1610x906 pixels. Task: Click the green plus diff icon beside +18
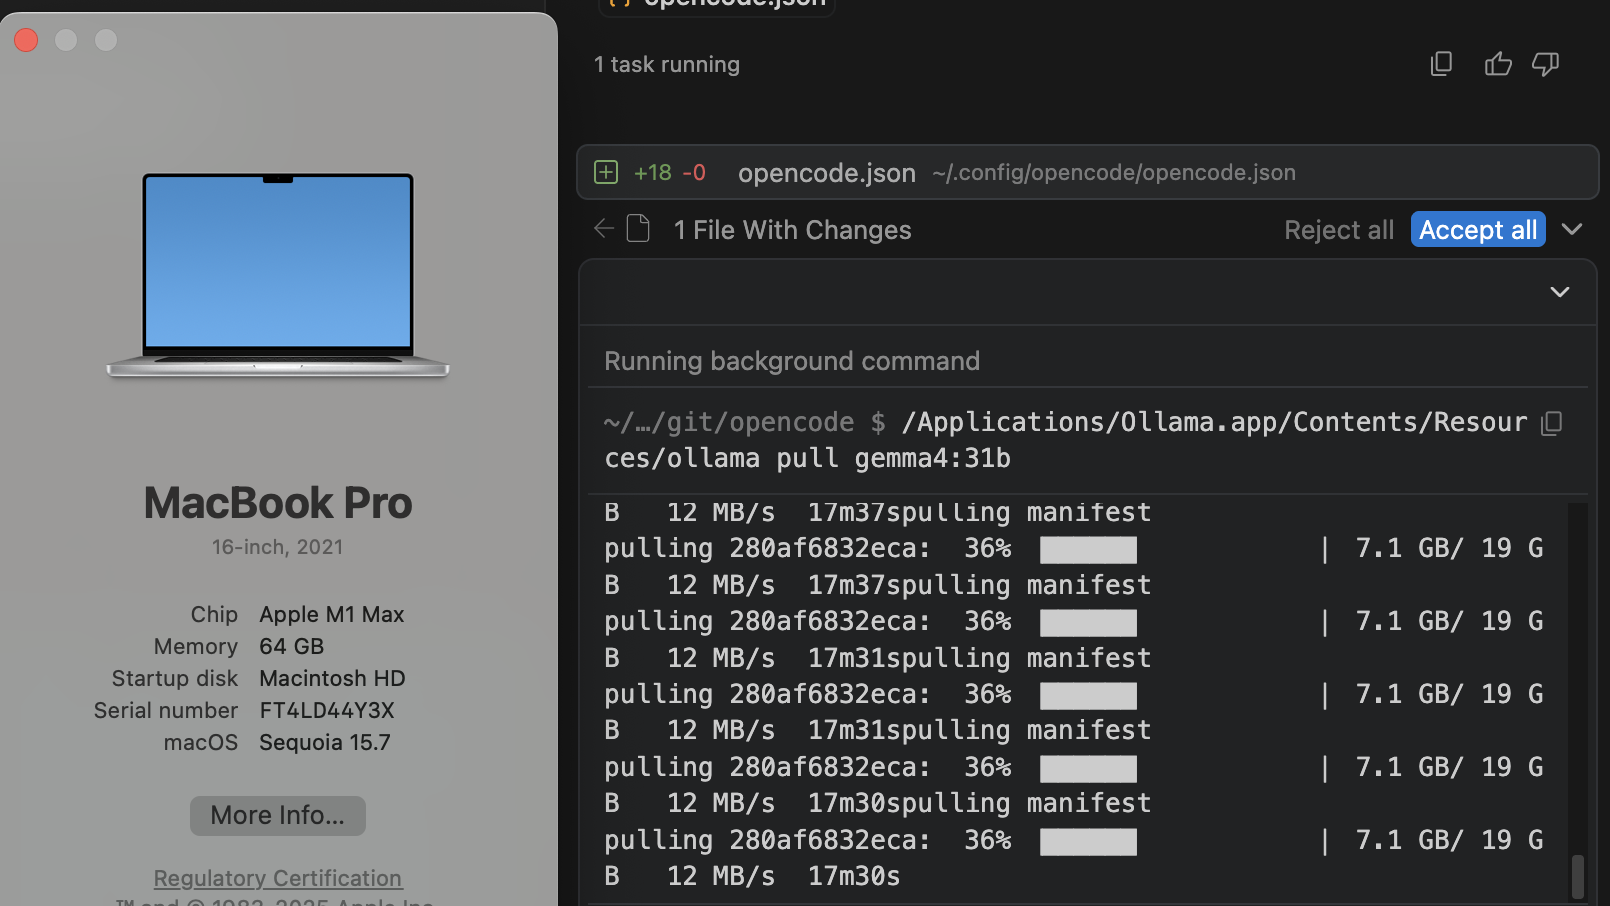606,172
